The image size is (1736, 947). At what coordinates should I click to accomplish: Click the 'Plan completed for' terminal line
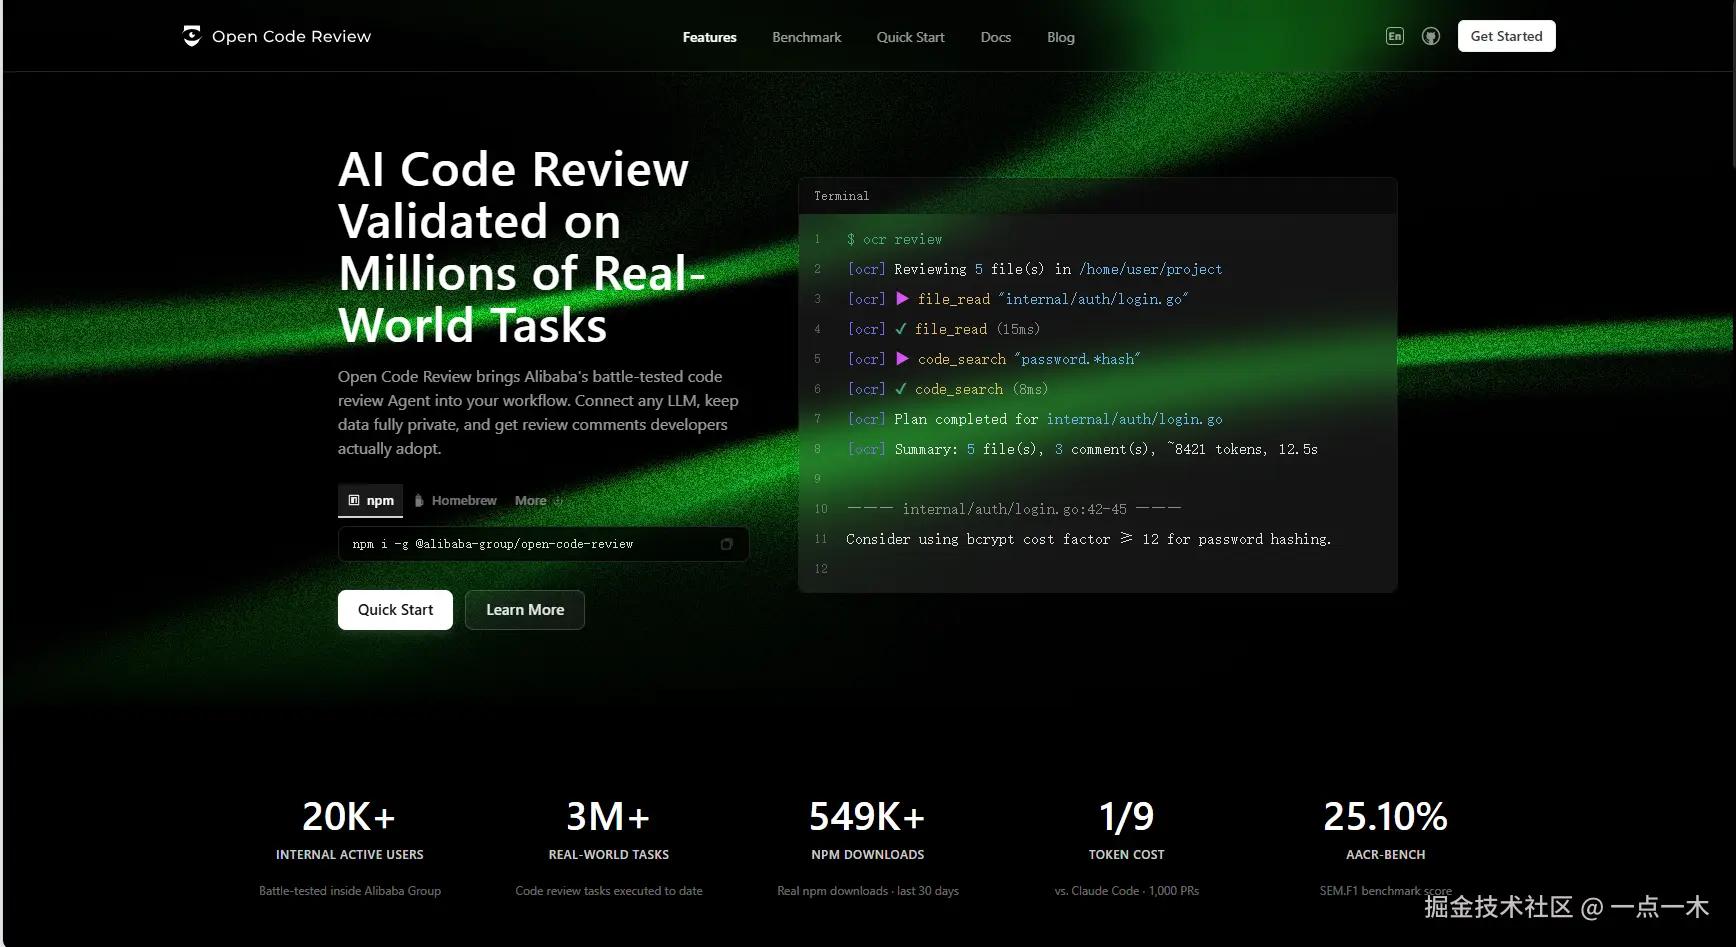(x=1035, y=419)
